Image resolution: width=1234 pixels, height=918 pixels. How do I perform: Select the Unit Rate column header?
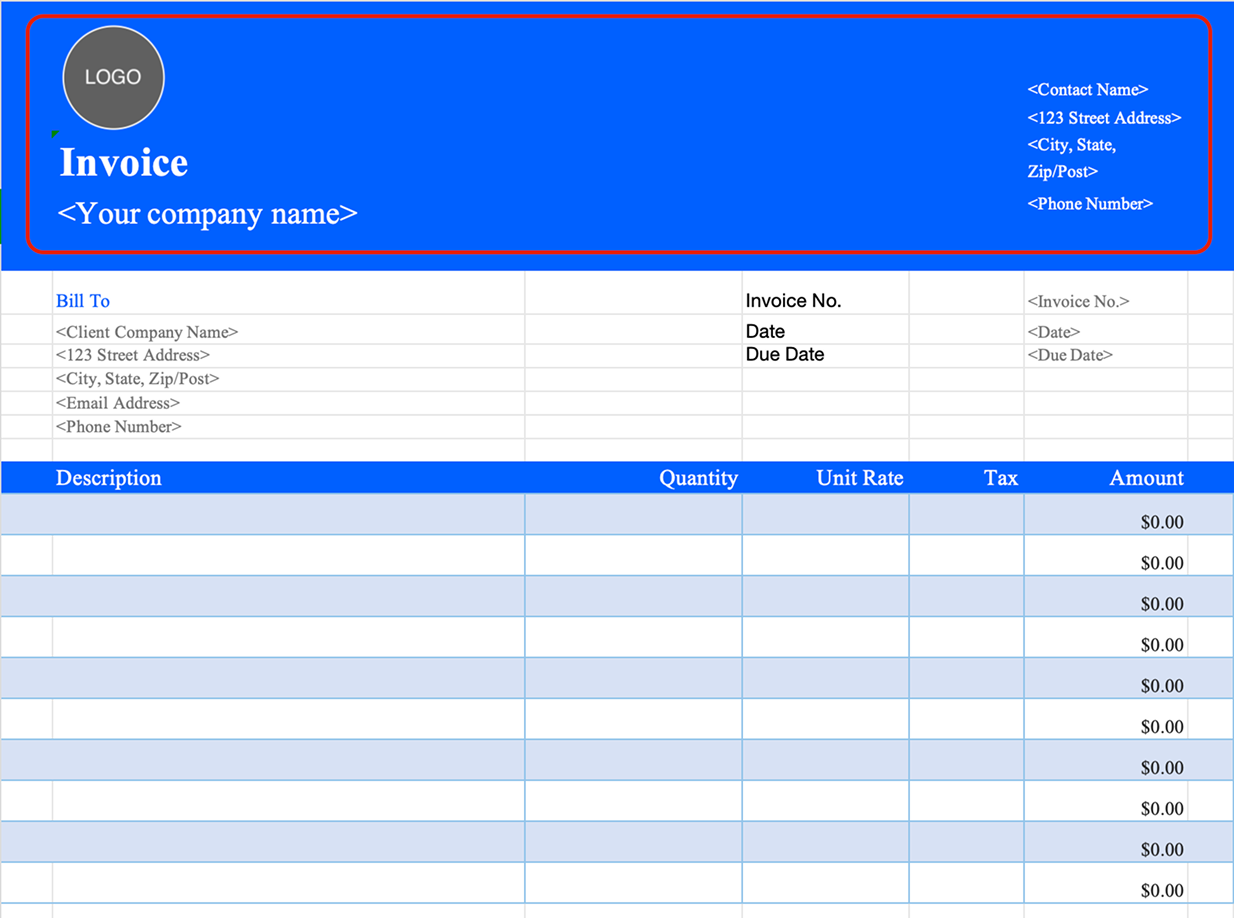859,478
